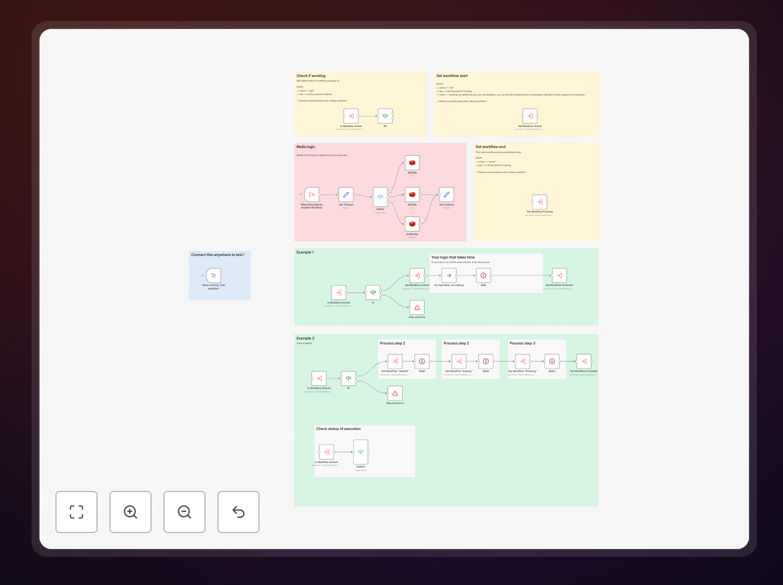
Task: Select the node in 'Set workflow end' note
Action: point(539,202)
